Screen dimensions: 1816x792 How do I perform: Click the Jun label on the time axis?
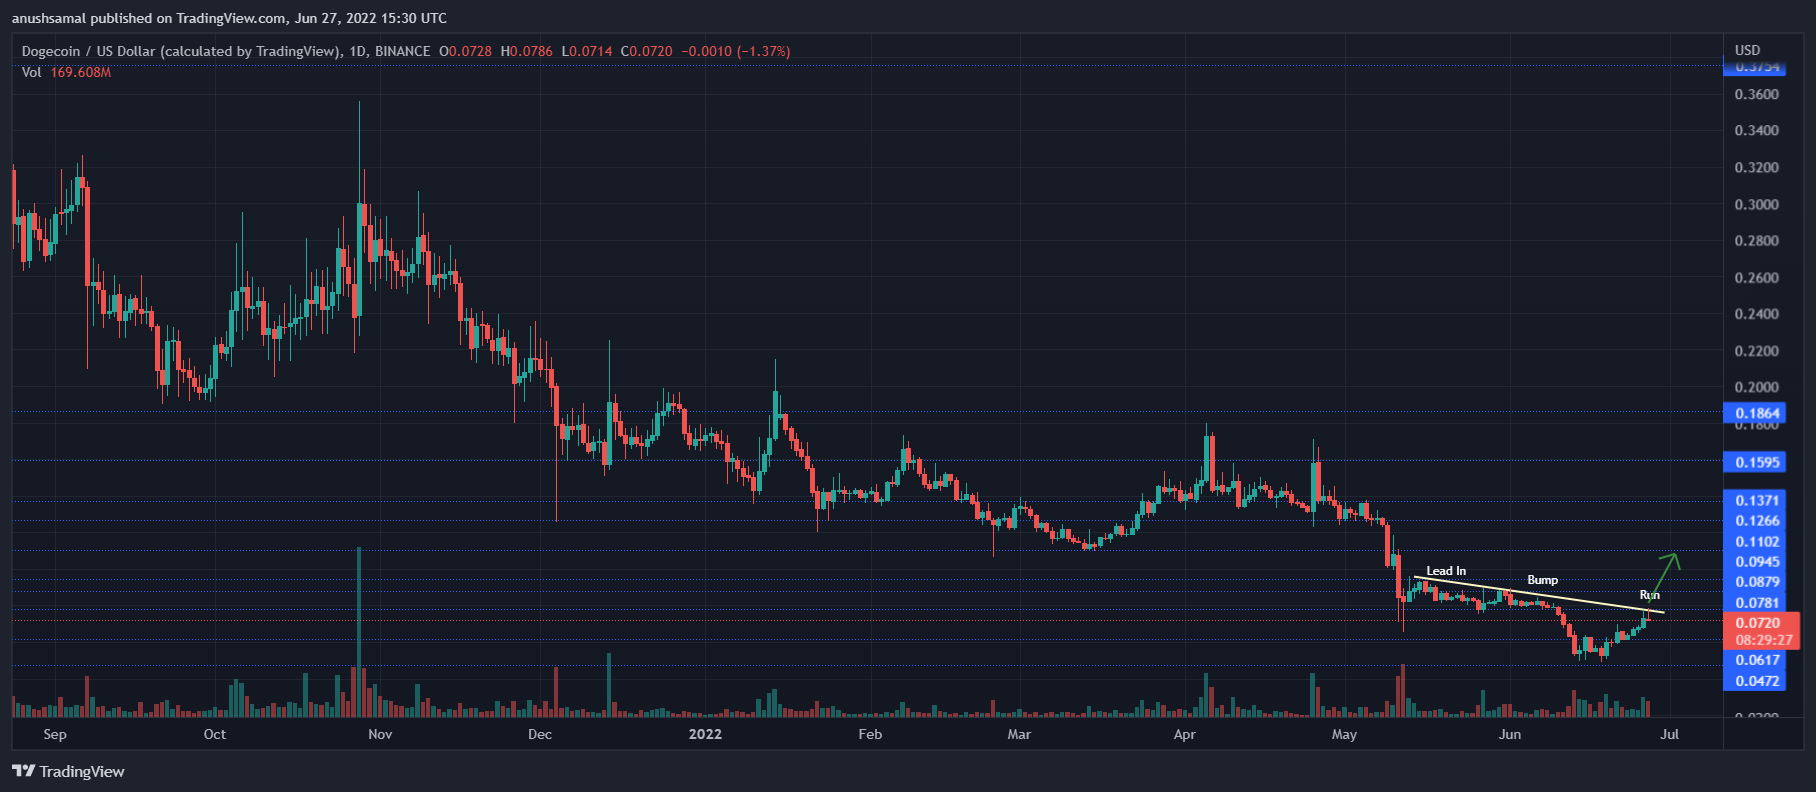1509,734
